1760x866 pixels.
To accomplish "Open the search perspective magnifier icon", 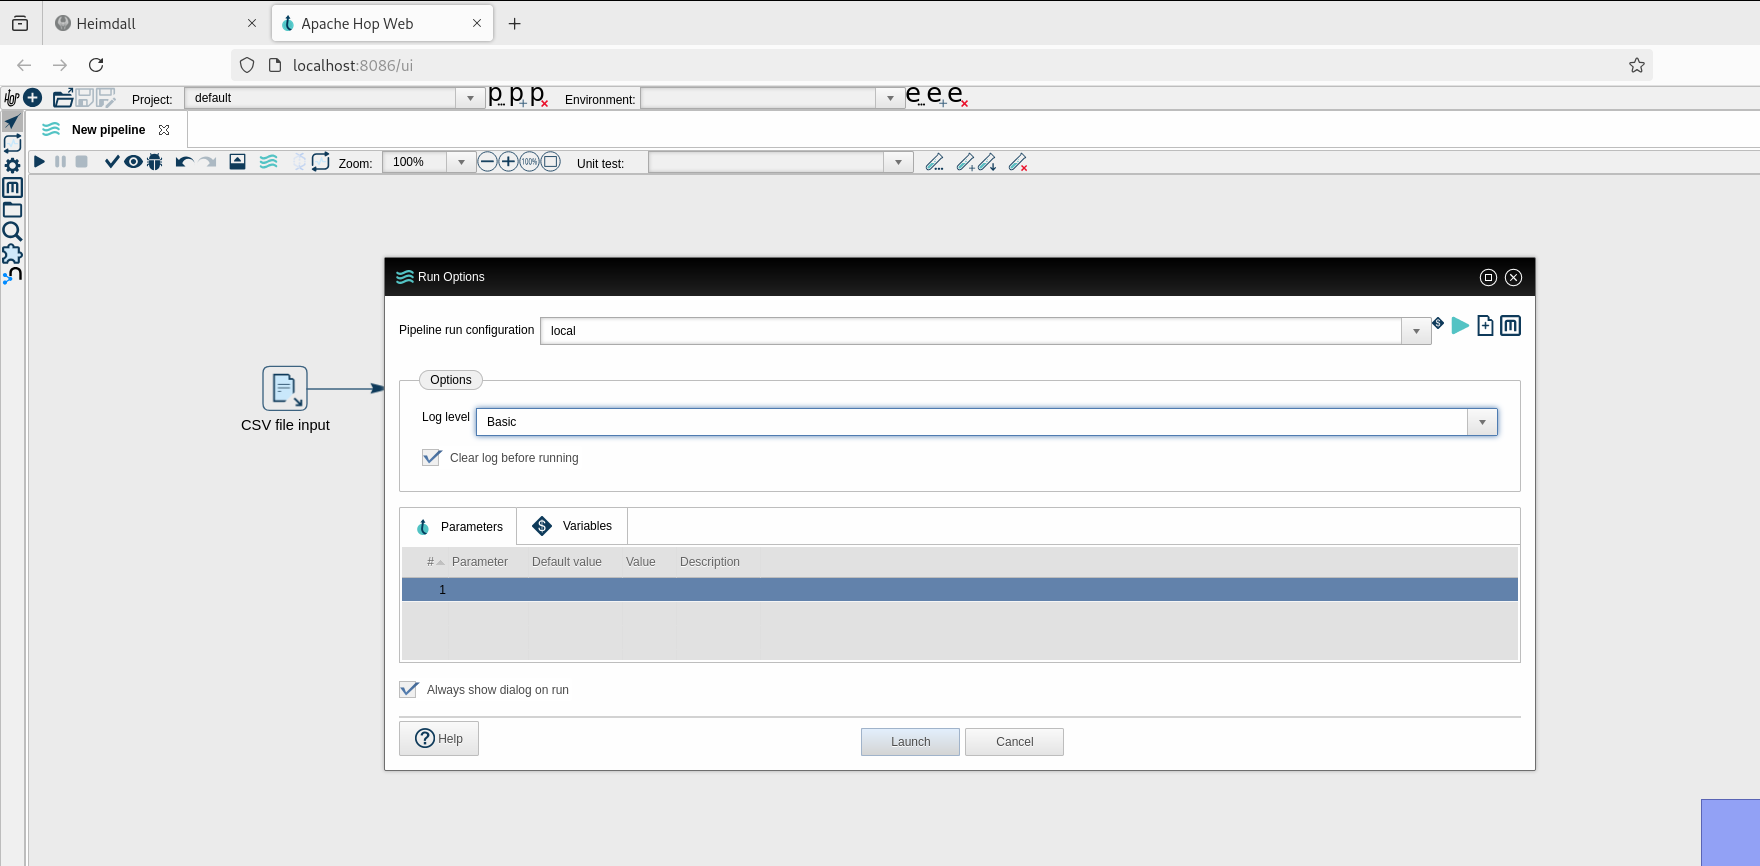I will (12, 232).
